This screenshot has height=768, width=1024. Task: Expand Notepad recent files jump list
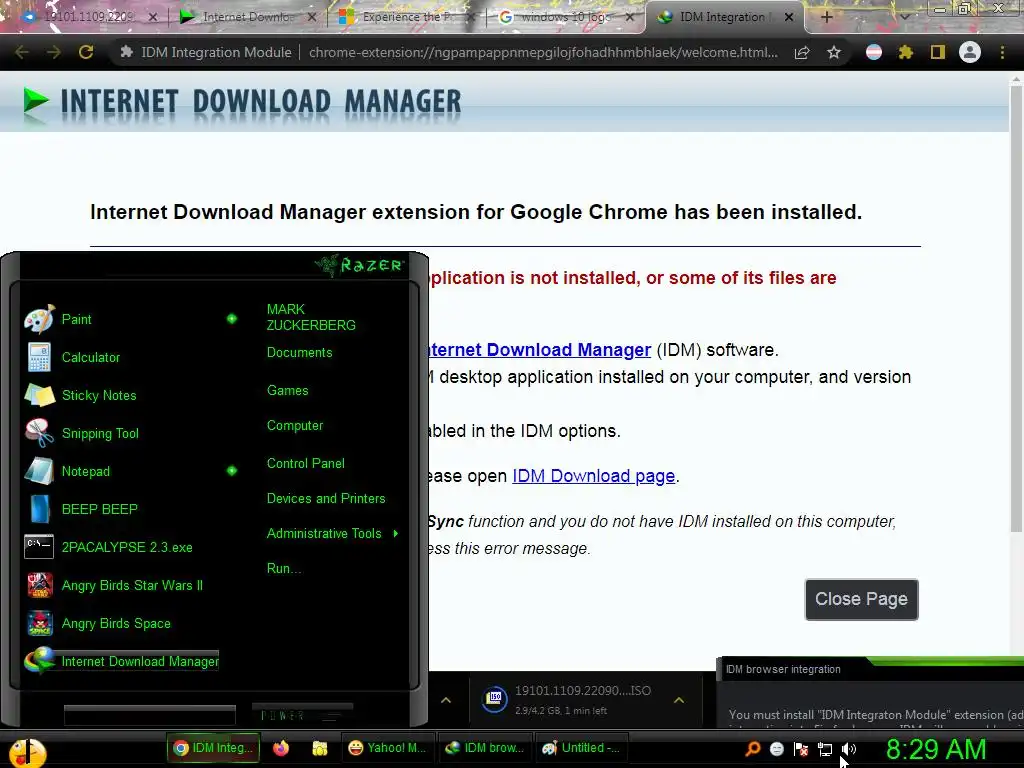pos(232,470)
